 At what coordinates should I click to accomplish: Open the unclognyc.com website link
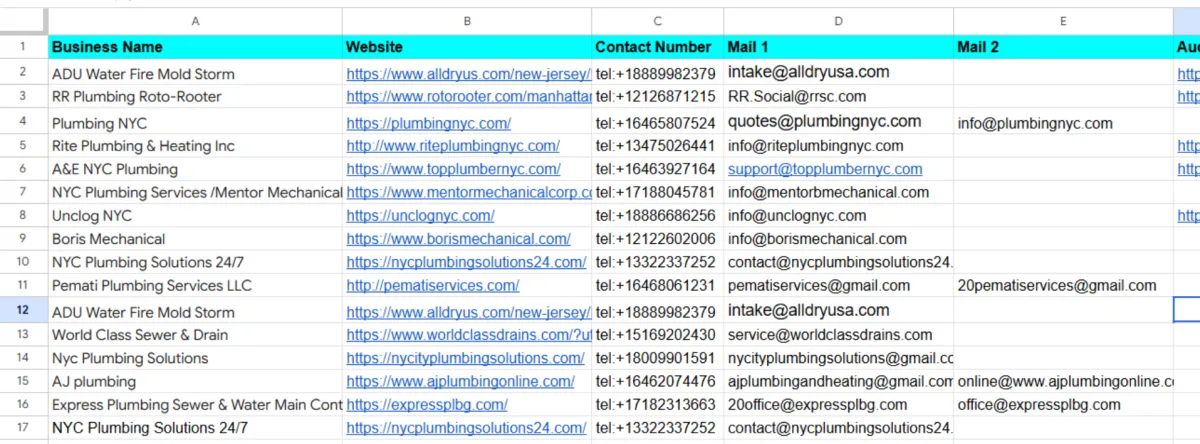421,215
